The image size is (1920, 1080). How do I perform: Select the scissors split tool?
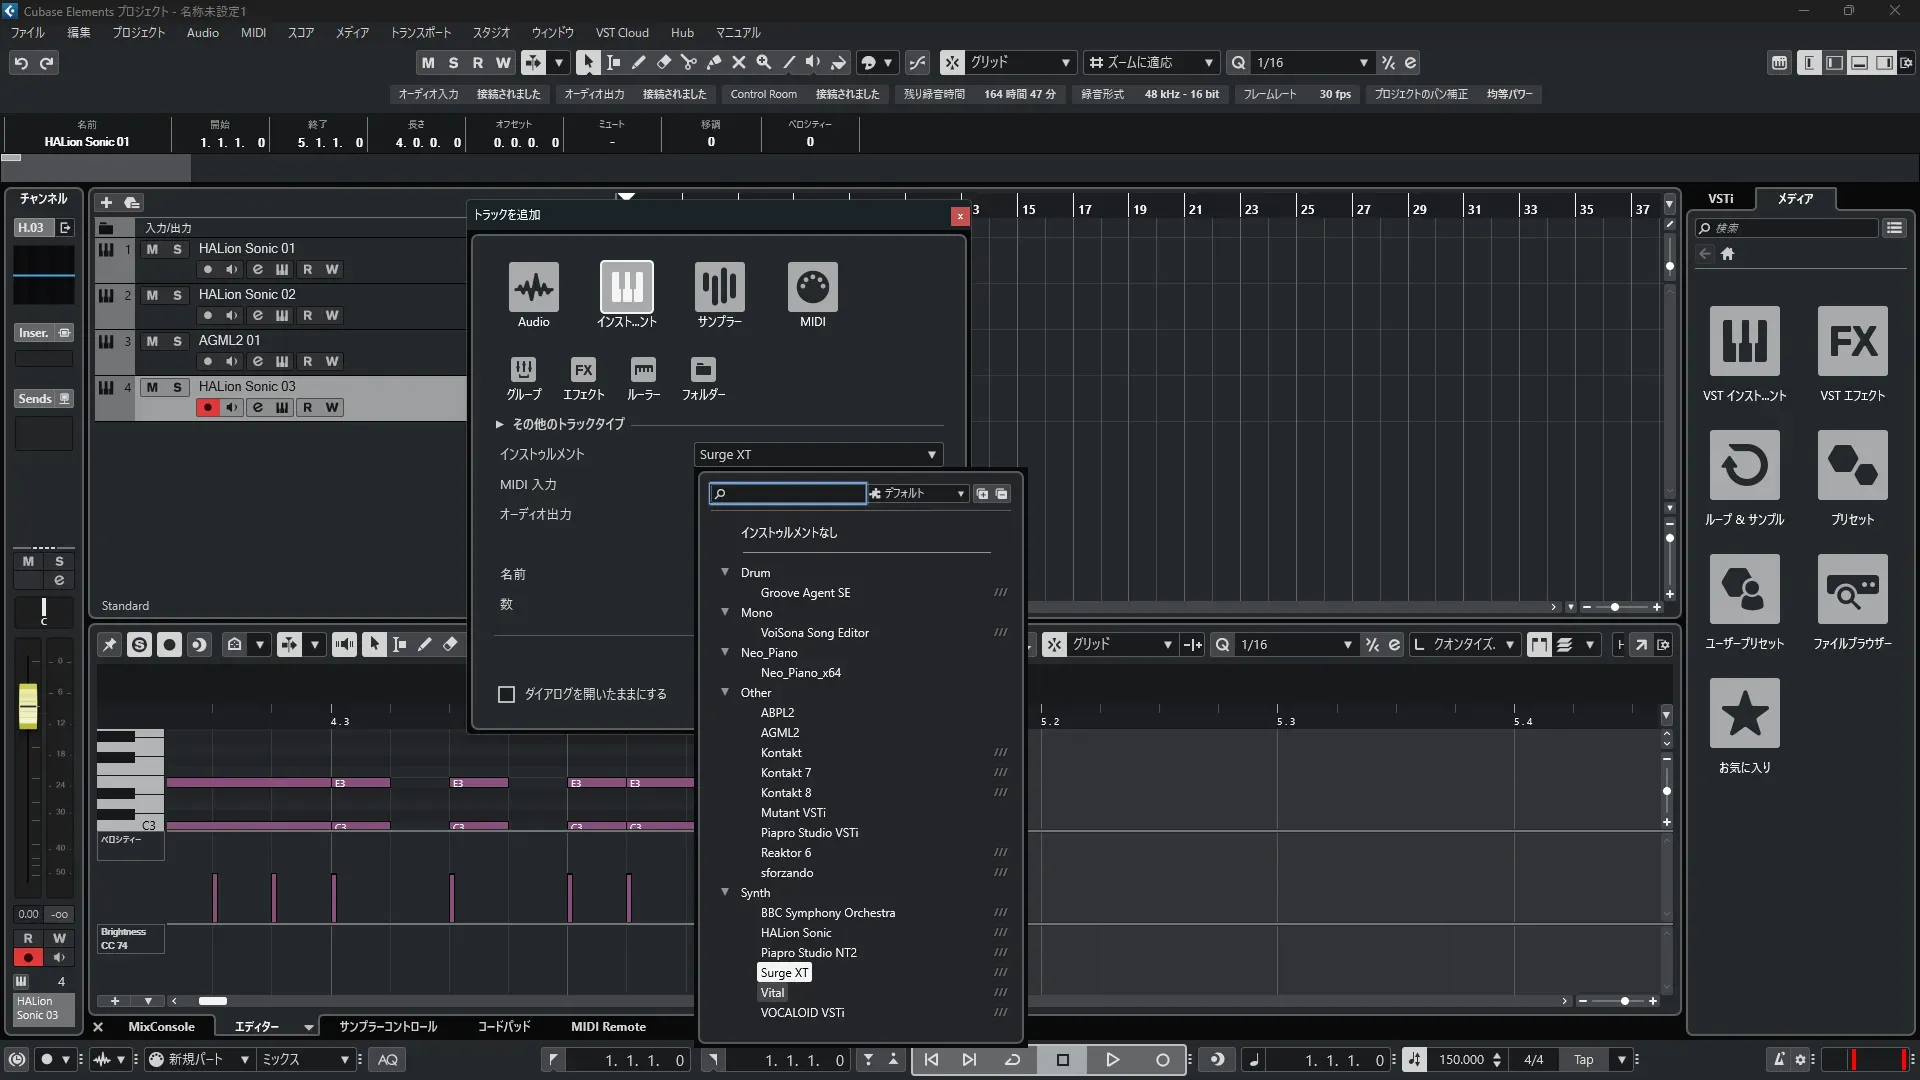tap(689, 63)
